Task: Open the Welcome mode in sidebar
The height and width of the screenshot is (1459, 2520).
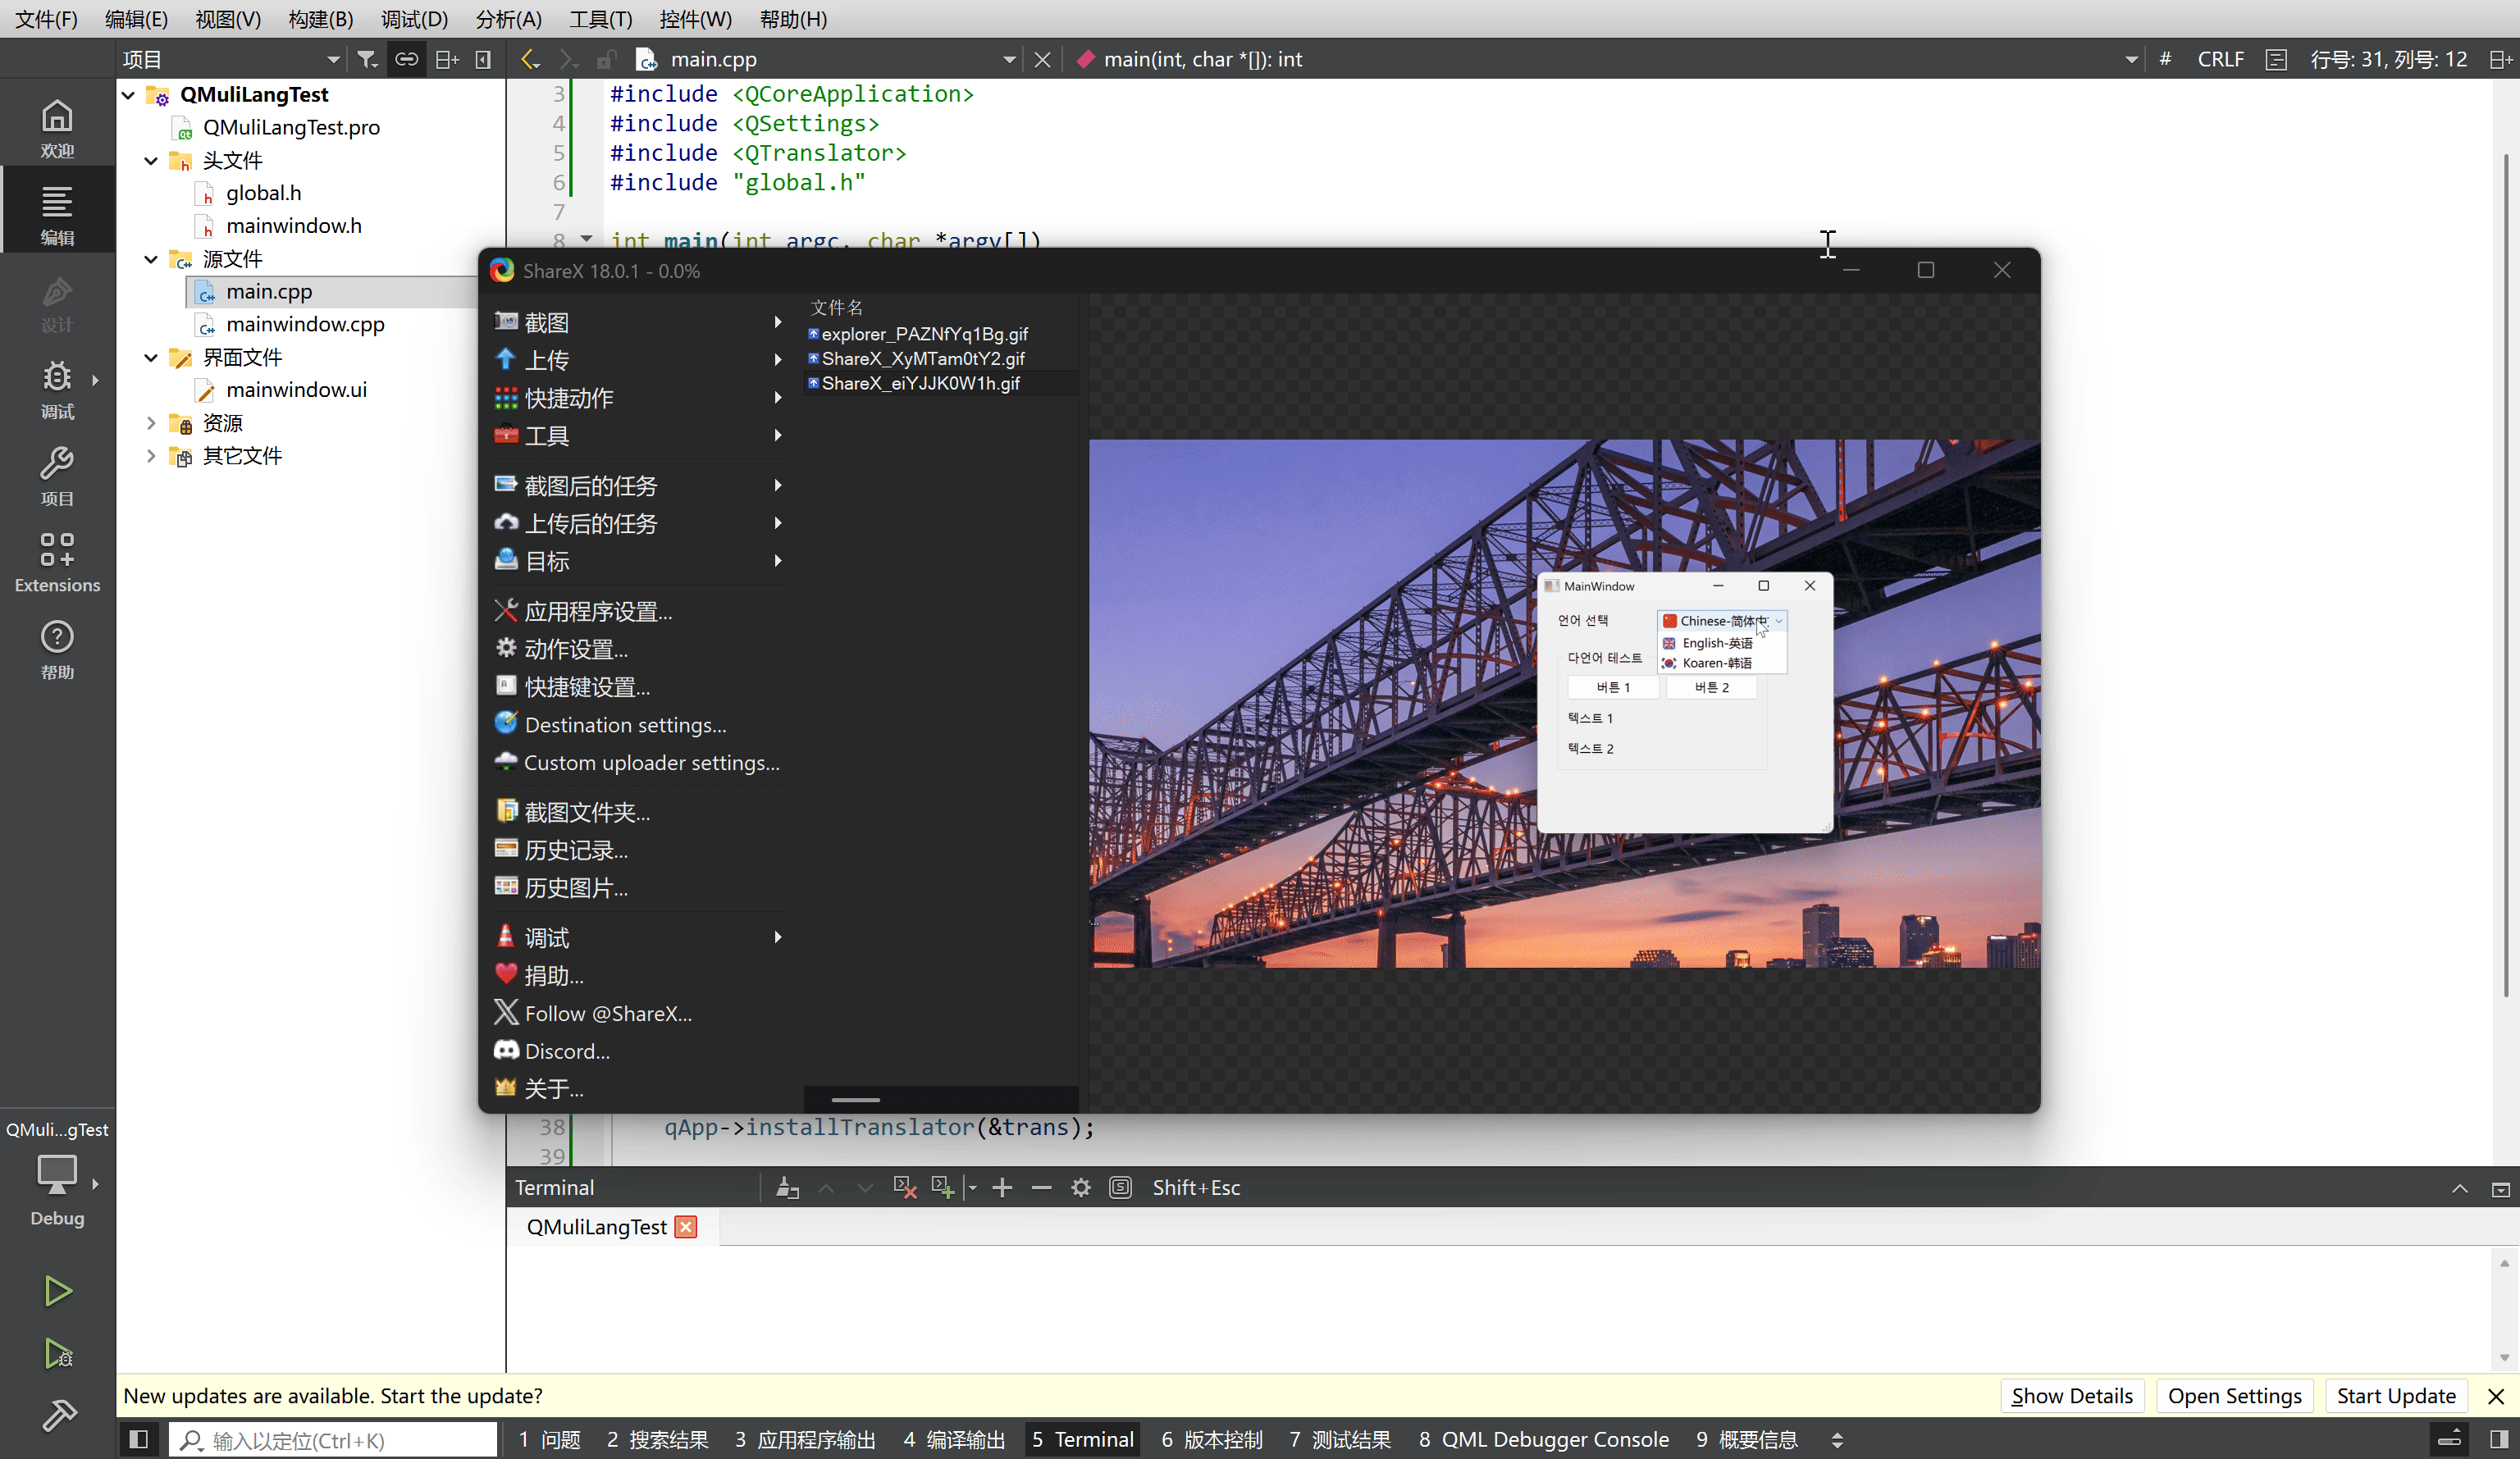Action: 57,128
